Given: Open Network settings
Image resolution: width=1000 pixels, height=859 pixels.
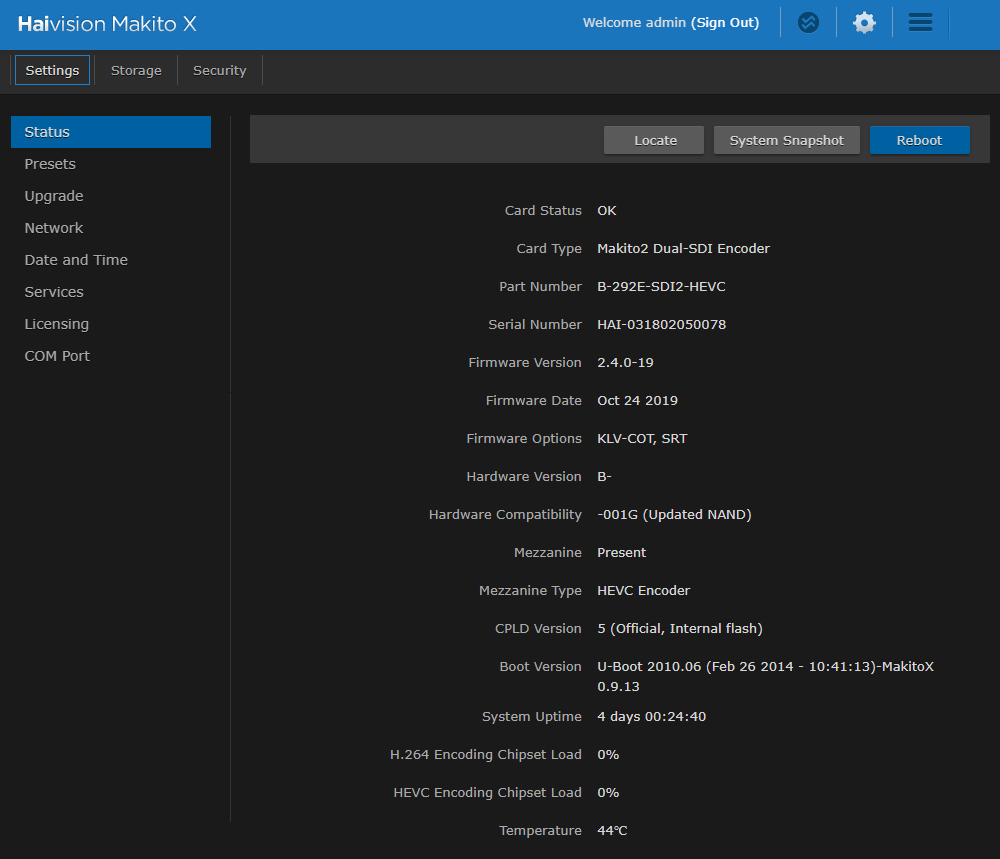Looking at the screenshot, I should 53,227.
